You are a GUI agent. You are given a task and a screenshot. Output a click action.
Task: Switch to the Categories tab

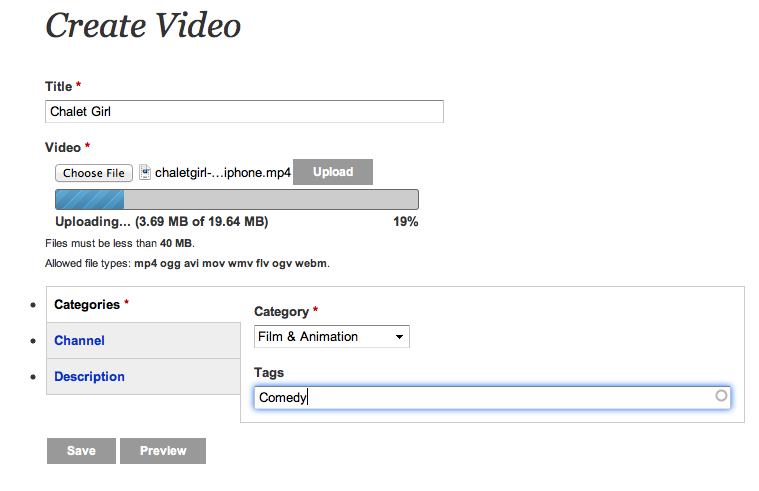tap(91, 304)
